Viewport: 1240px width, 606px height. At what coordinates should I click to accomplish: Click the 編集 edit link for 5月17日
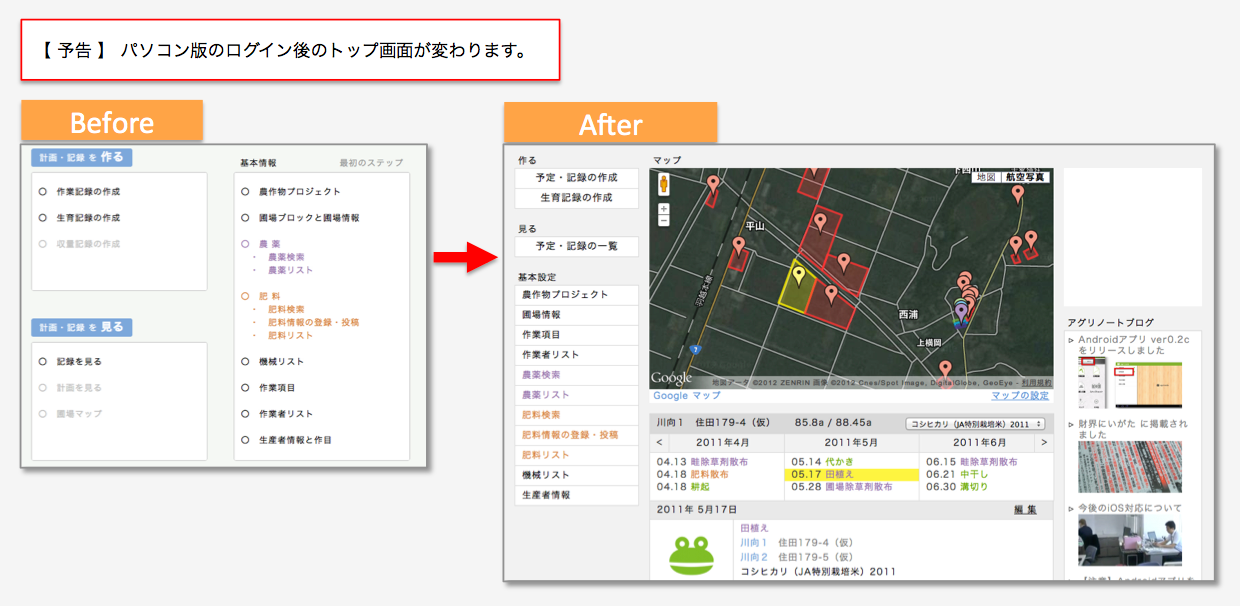1025,510
